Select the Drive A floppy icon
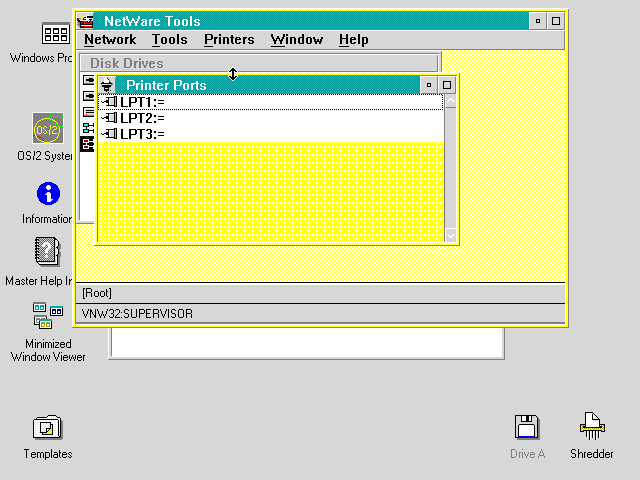The image size is (640, 480). pos(527,427)
